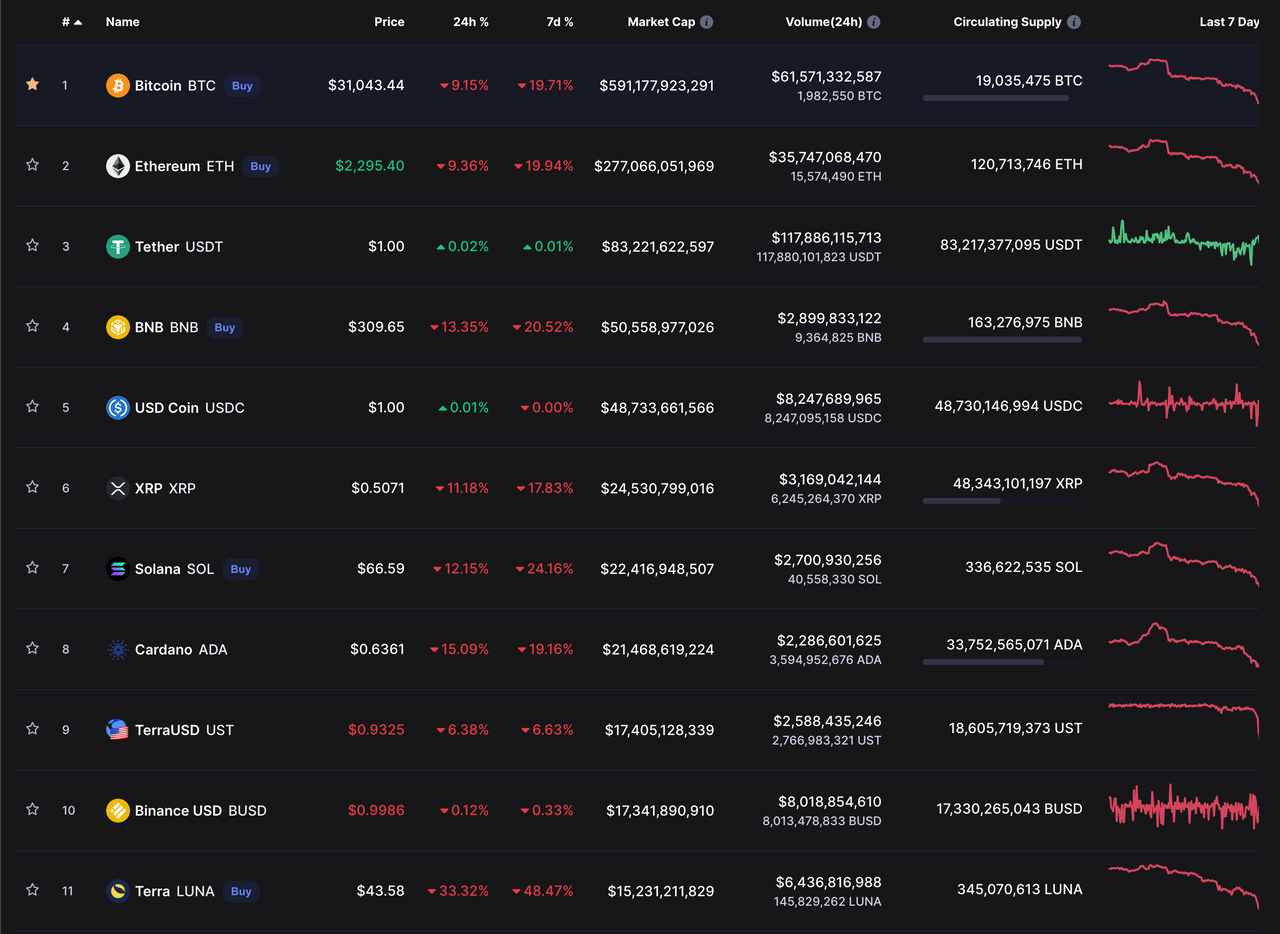Image resolution: width=1280 pixels, height=934 pixels.
Task: Click the Ethereum coin logo icon
Action: coord(118,166)
